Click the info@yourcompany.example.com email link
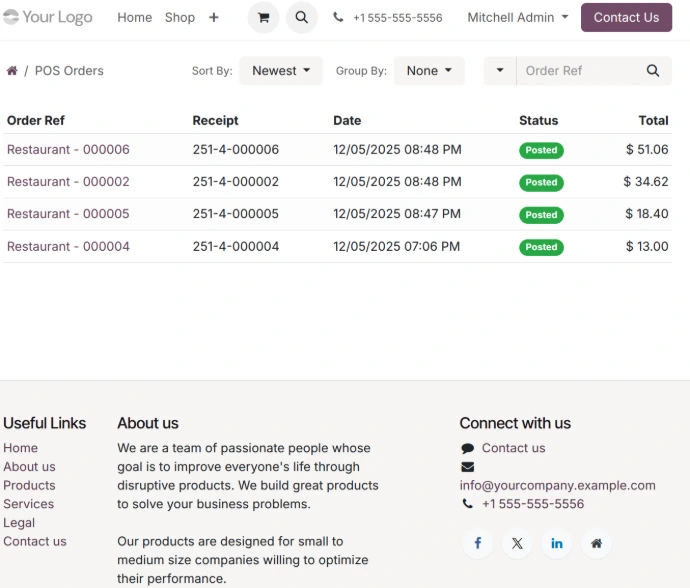This screenshot has height=588, width=690. 557,486
